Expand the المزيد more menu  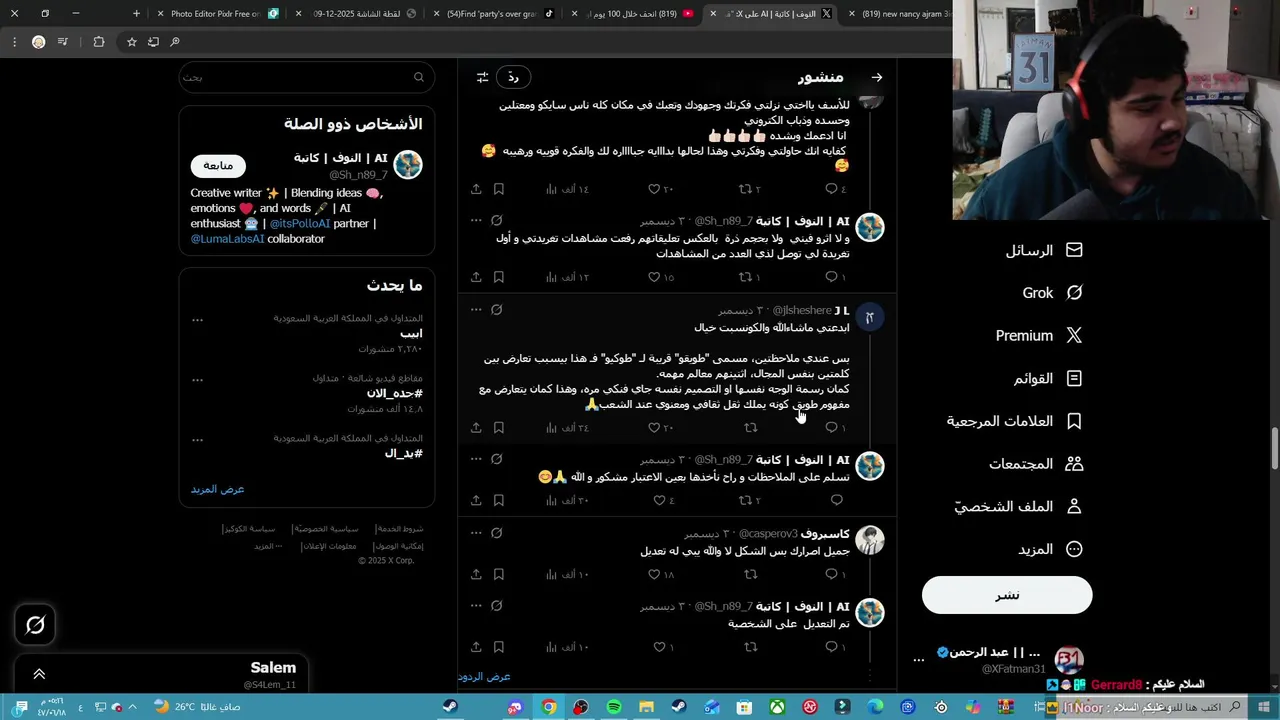coord(1050,549)
